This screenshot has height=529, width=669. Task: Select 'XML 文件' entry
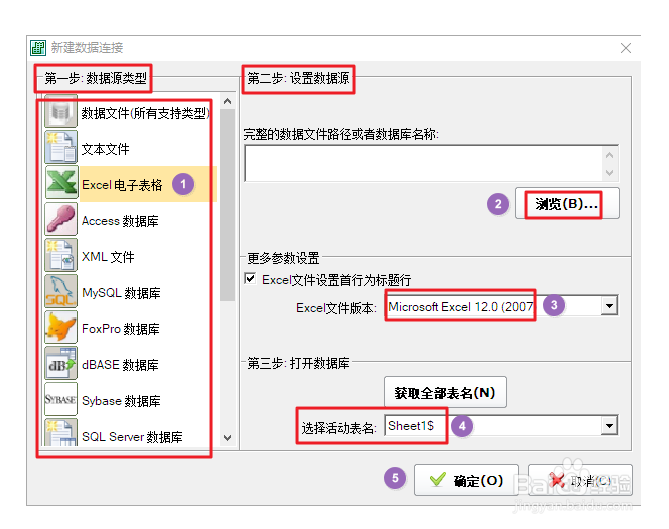(x=108, y=257)
